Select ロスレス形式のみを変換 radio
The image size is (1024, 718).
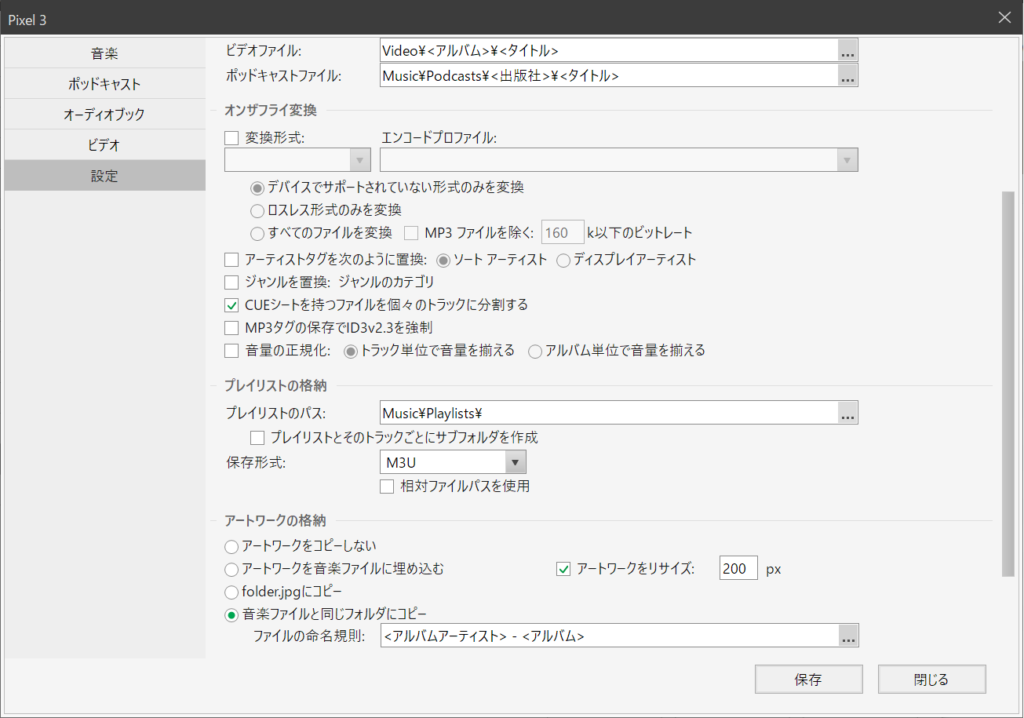[257, 211]
